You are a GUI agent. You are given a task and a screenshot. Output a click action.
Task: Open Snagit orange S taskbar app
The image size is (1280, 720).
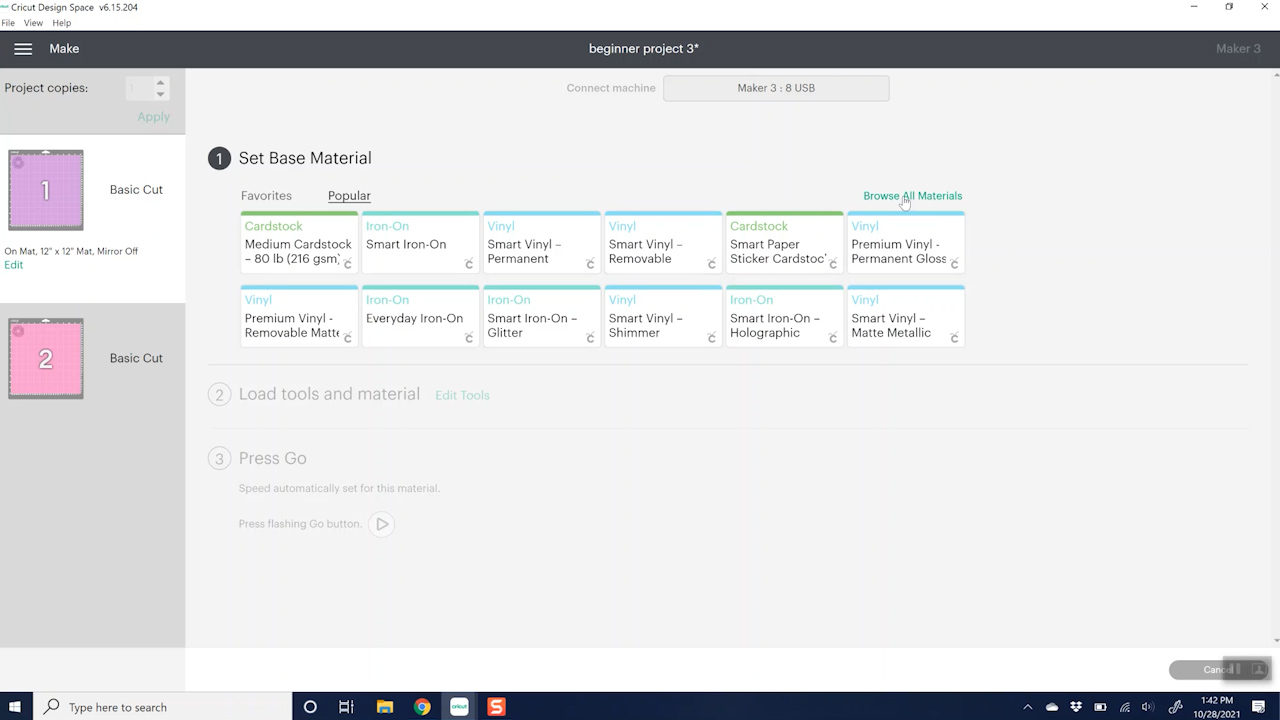pyautogui.click(x=496, y=707)
